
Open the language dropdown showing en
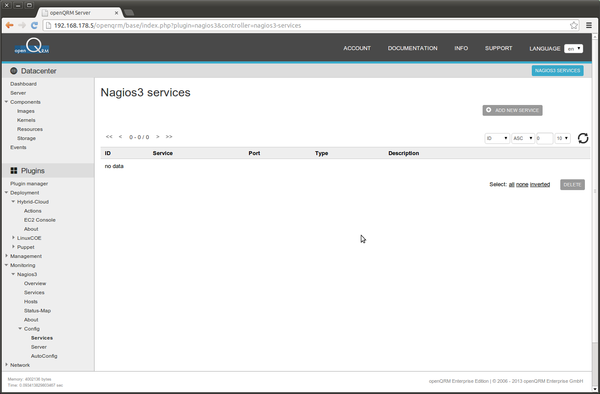click(x=573, y=49)
